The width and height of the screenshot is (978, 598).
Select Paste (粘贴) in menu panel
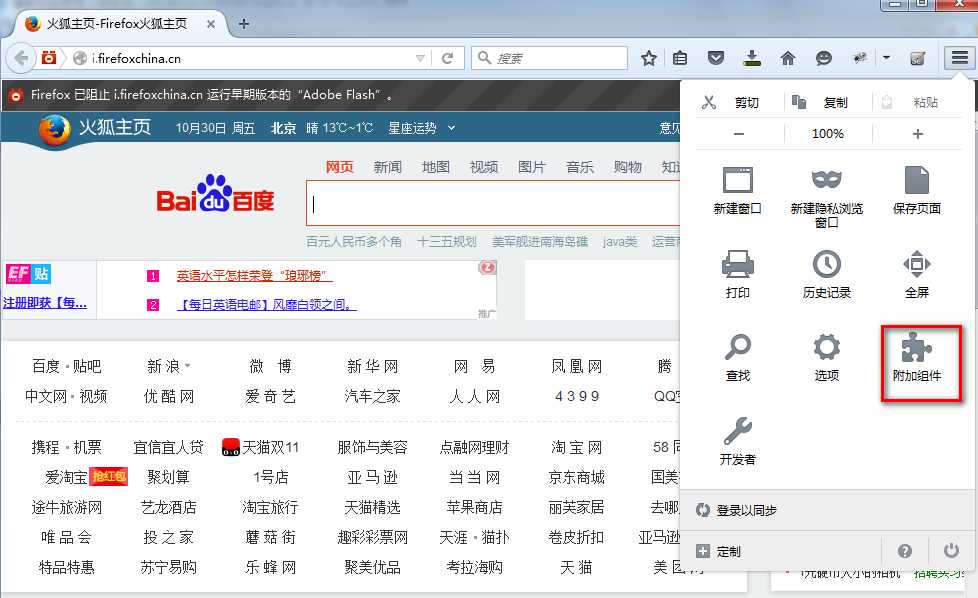(909, 102)
